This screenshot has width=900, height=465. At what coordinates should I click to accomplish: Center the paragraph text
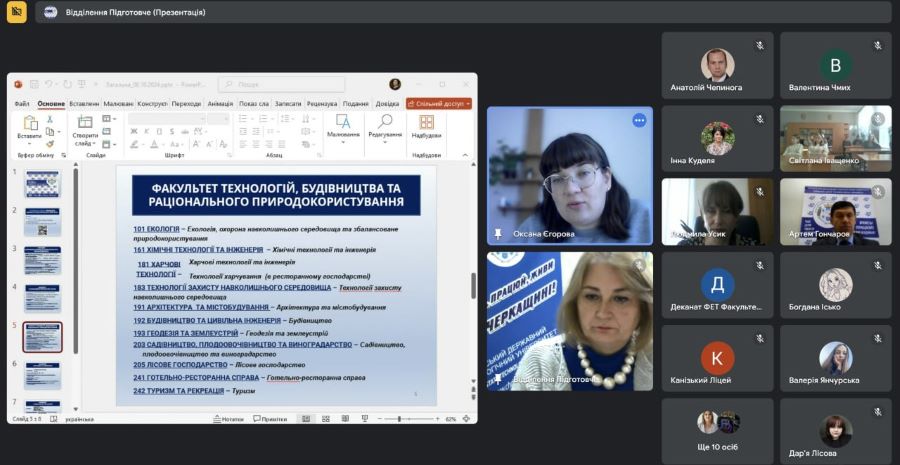[256, 144]
